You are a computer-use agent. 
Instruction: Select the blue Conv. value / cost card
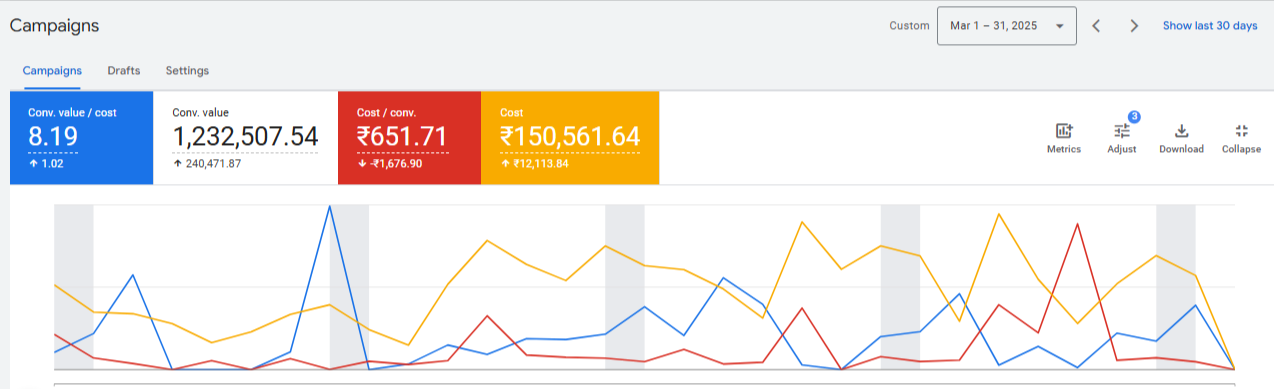[82, 138]
